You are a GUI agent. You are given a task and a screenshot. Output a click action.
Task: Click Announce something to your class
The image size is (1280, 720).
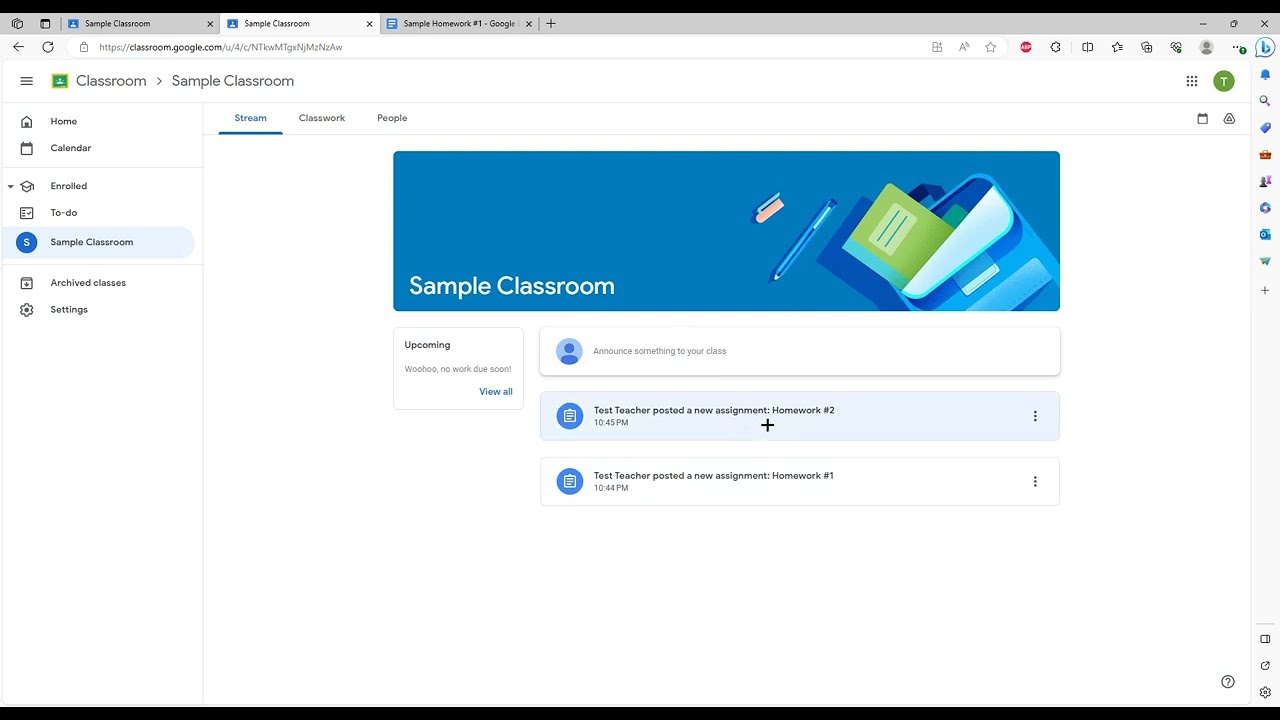(x=799, y=351)
